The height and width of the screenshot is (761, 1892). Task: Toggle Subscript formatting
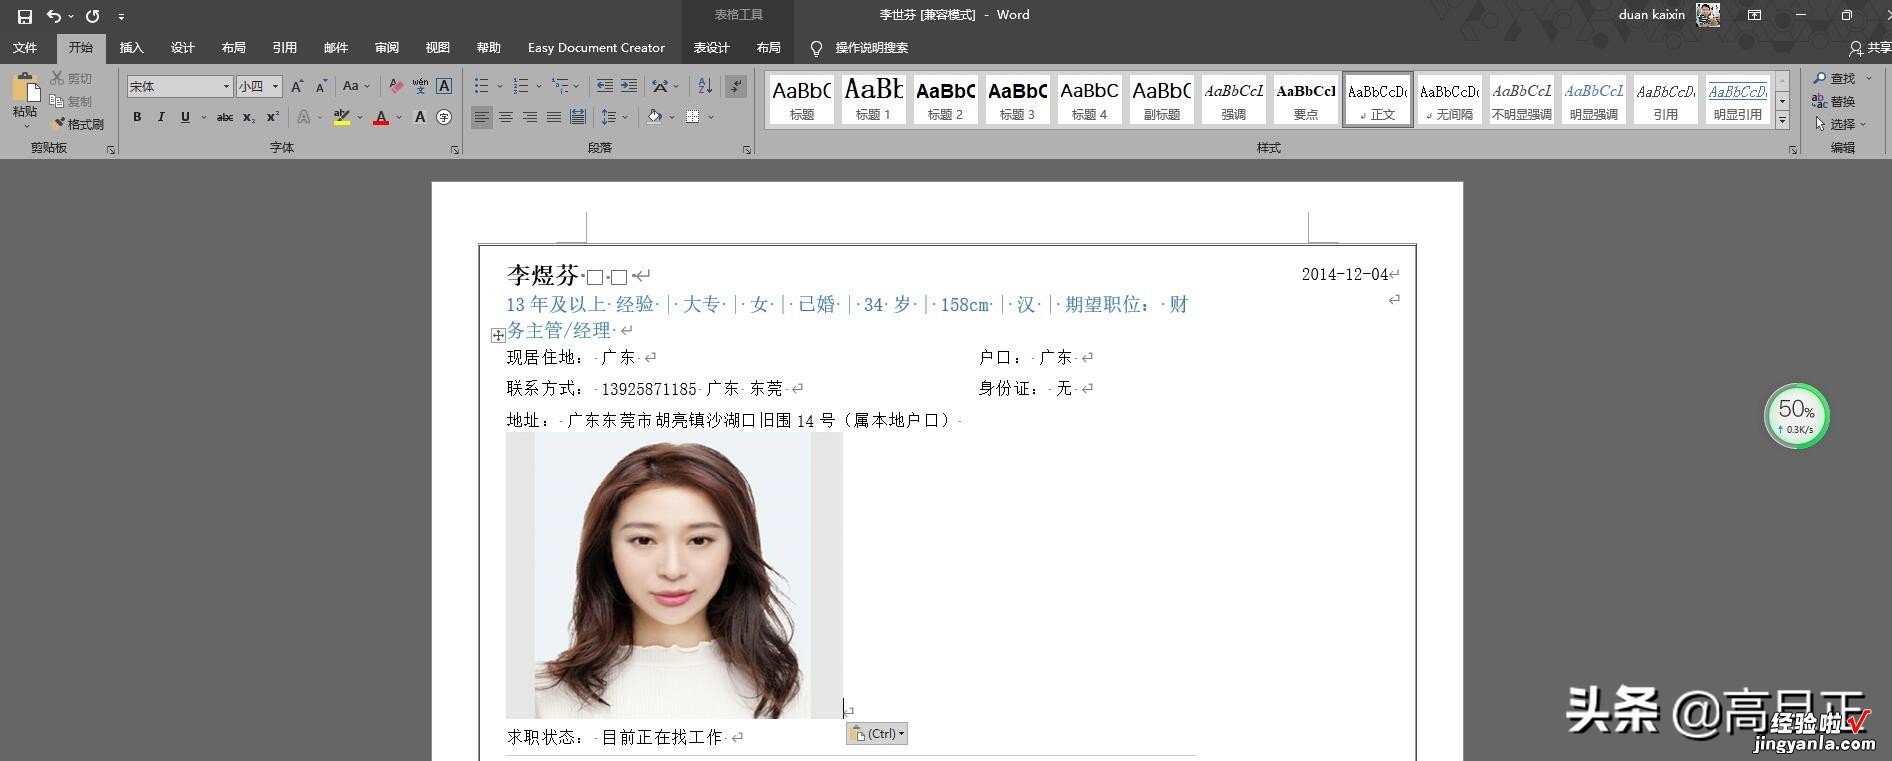(x=249, y=117)
